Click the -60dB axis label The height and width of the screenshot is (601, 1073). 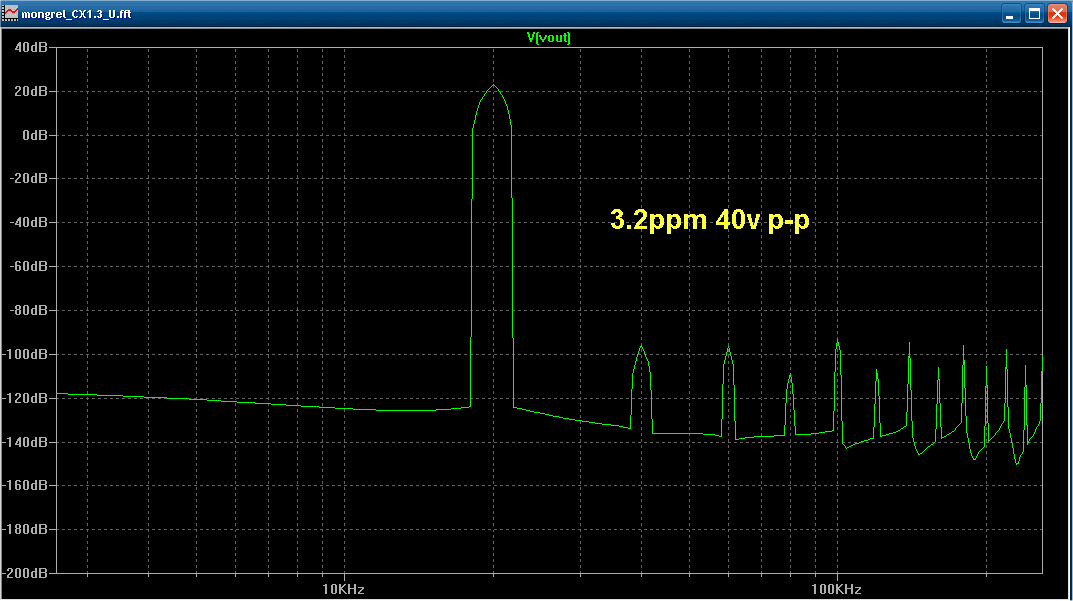[28, 266]
